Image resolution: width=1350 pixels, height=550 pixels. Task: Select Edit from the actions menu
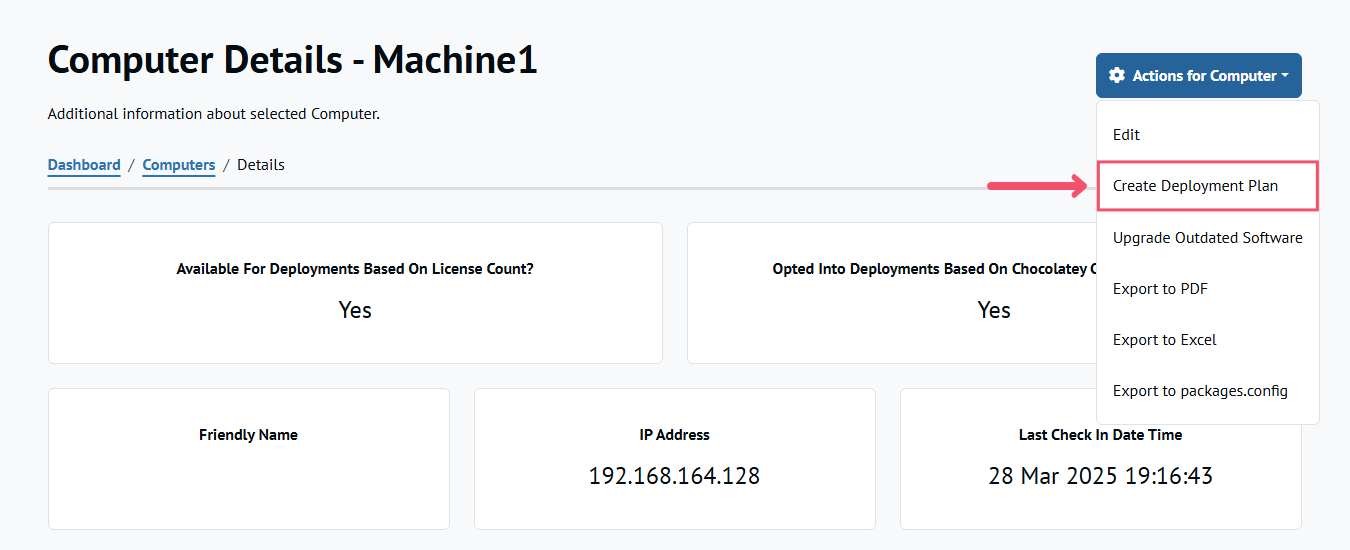tap(1208, 135)
